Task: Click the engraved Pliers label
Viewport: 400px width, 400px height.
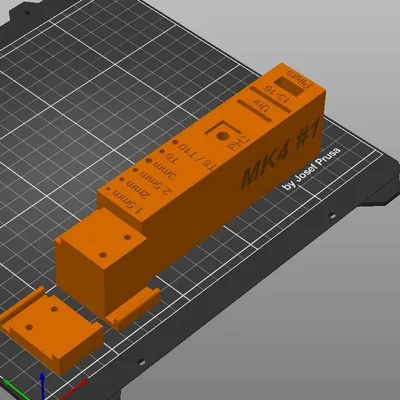Action: coord(298,80)
